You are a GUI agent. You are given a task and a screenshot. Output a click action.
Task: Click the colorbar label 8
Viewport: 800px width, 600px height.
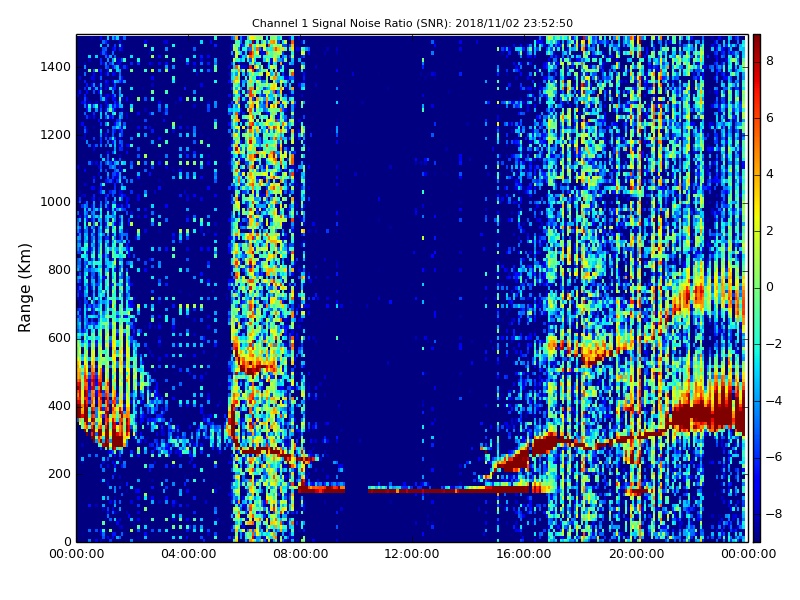tap(770, 61)
